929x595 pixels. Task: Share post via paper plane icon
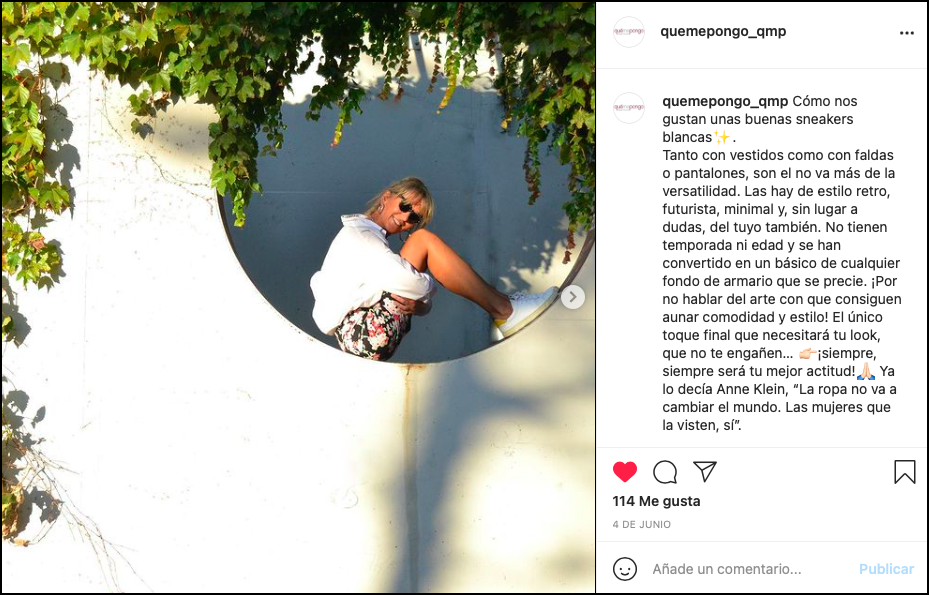(x=705, y=471)
